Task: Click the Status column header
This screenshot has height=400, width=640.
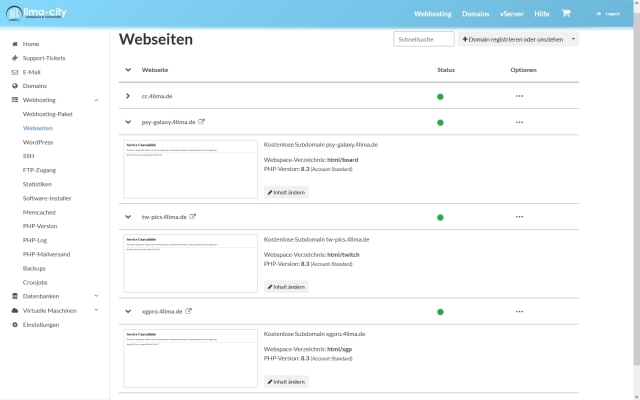Action: pos(446,70)
